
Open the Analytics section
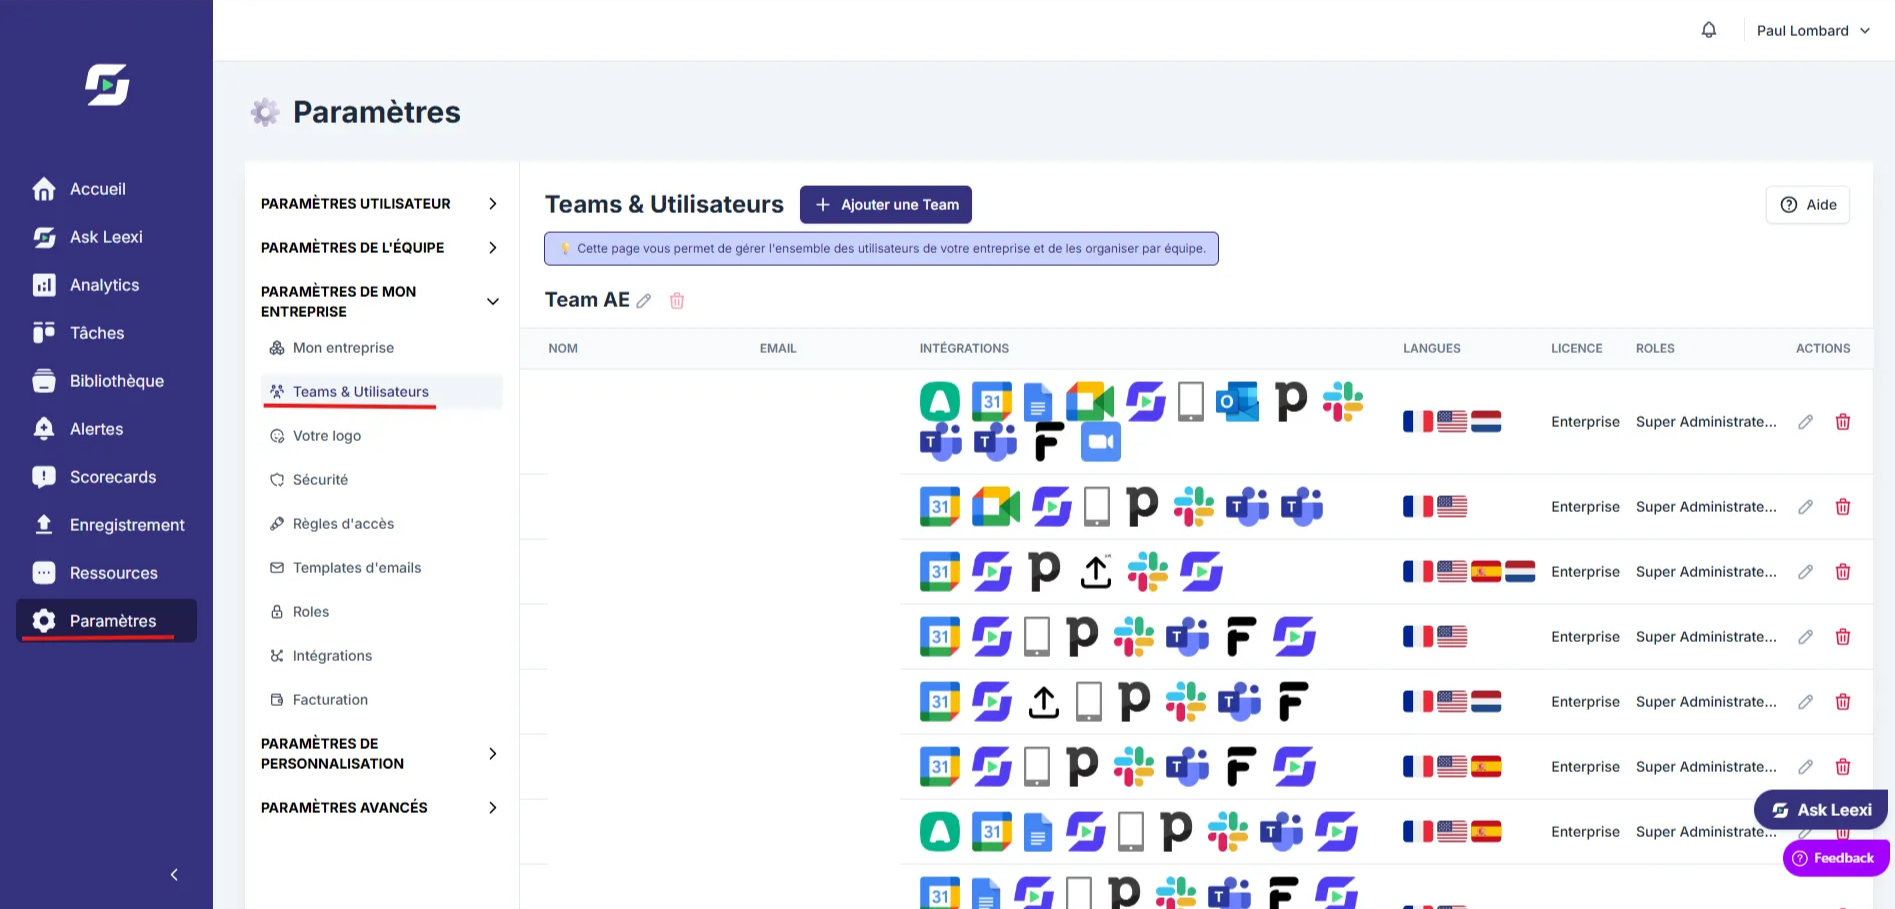(x=104, y=285)
